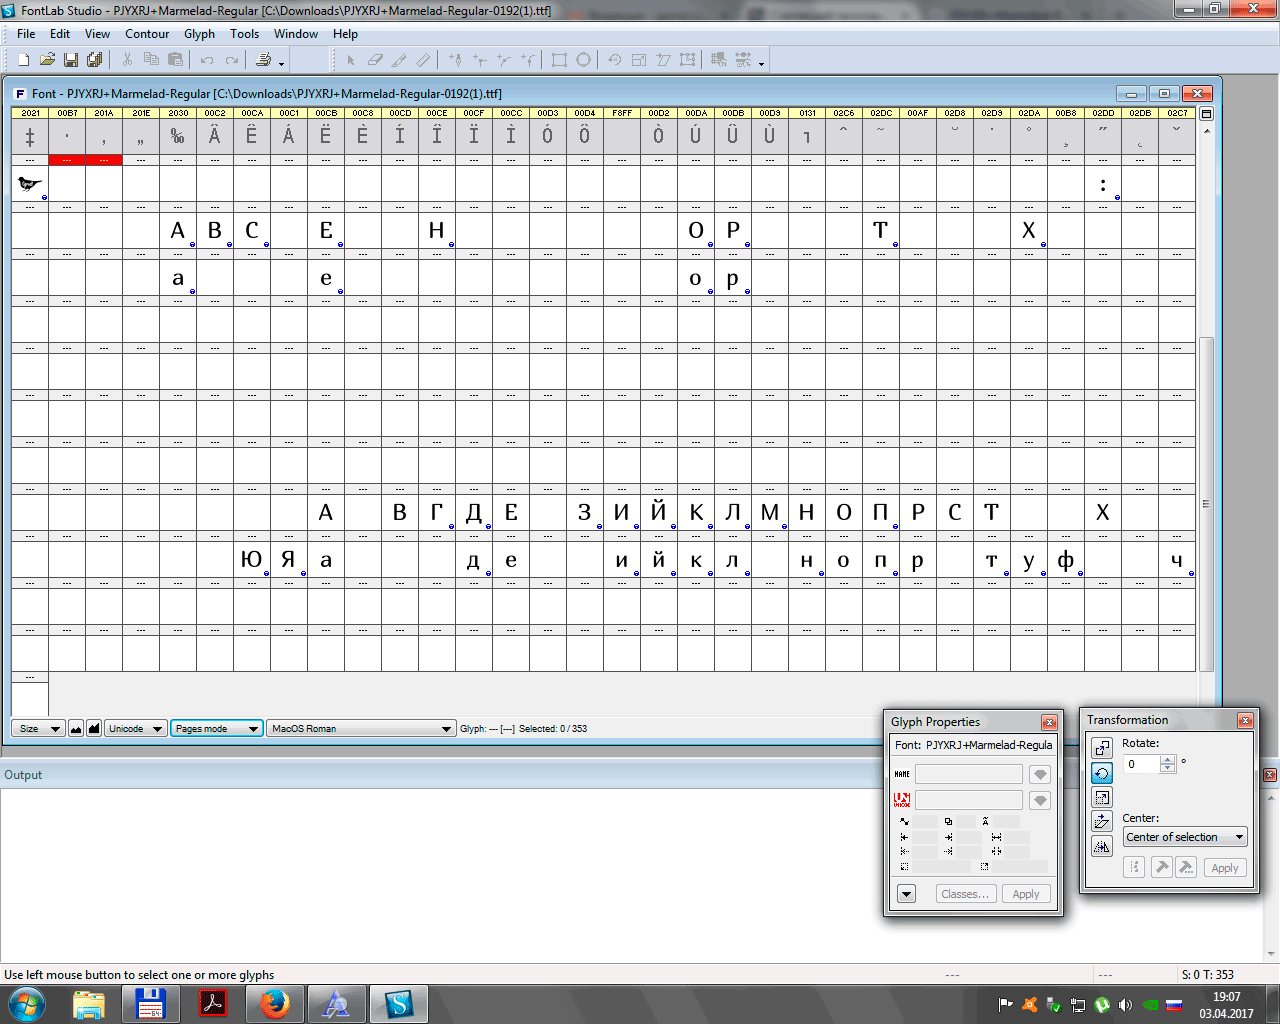The width and height of the screenshot is (1280, 1024).
Task: Choose the Rotate icon in the Transformation panel
Action: (x=1101, y=773)
